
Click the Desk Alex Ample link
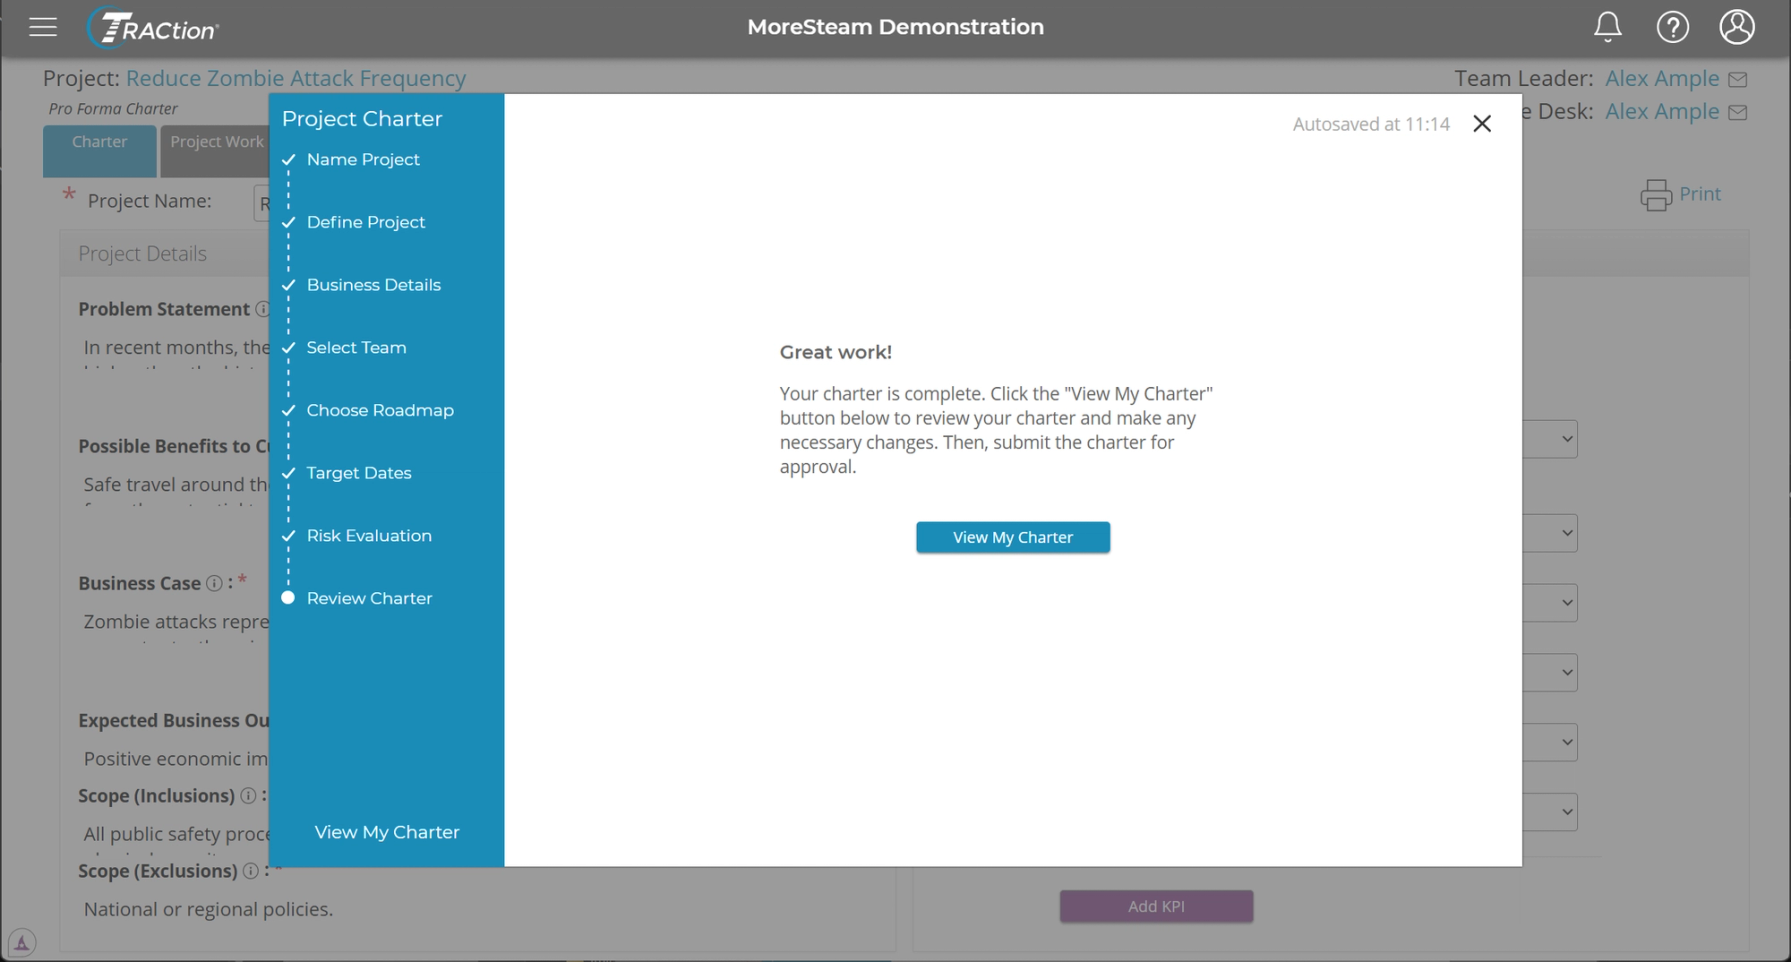click(1662, 111)
